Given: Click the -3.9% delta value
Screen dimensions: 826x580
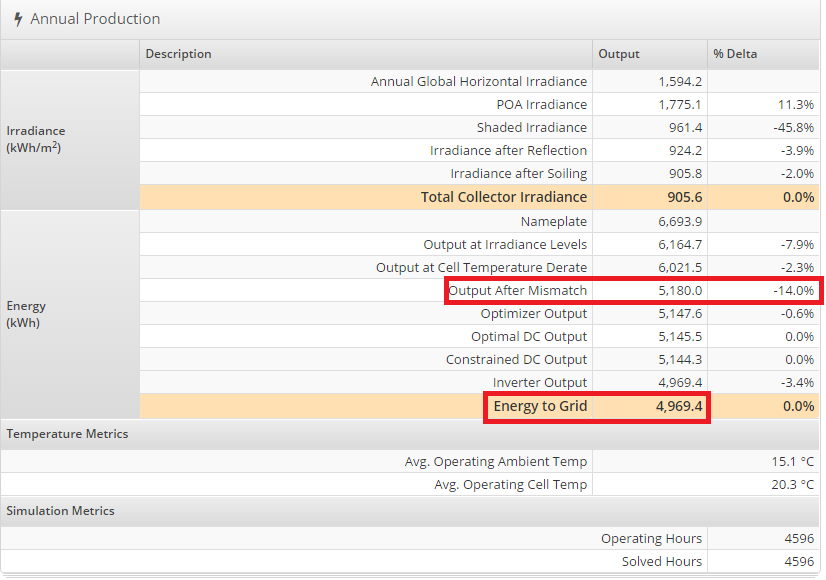Looking at the screenshot, I should click(797, 151).
